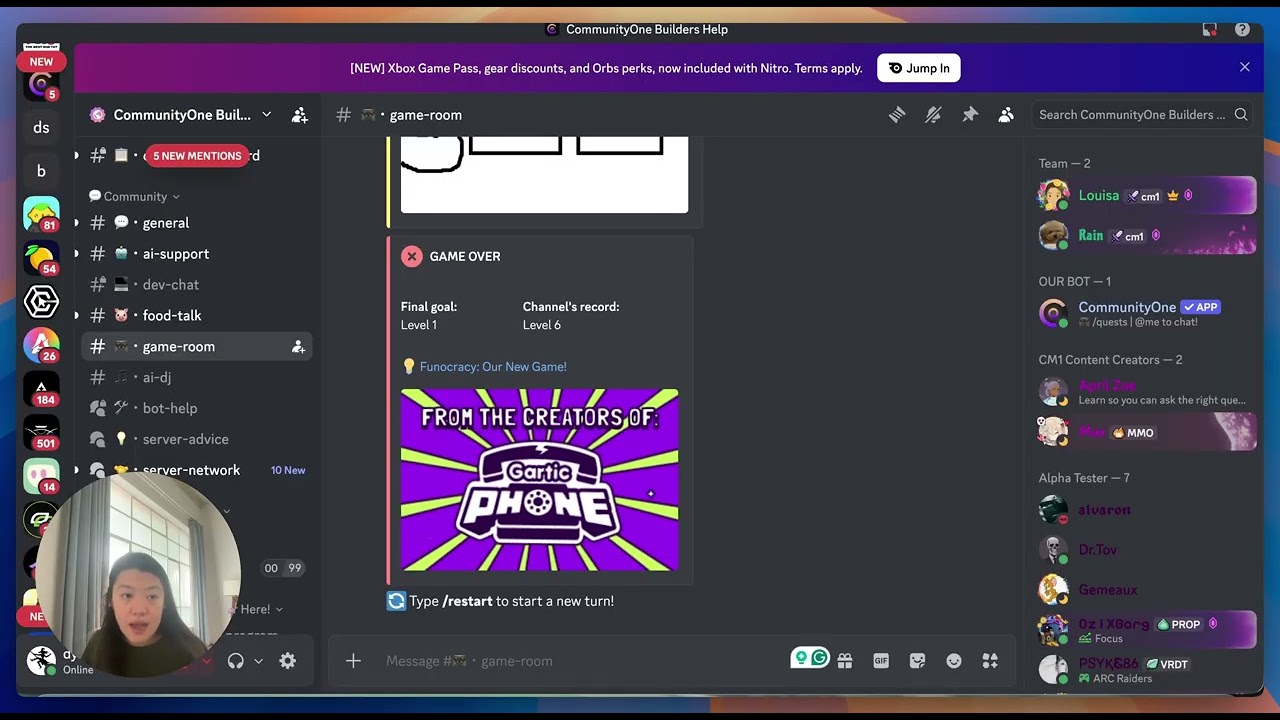Viewport: 1280px width, 720px height.
Task: Open the GIF picker
Action: click(881, 661)
